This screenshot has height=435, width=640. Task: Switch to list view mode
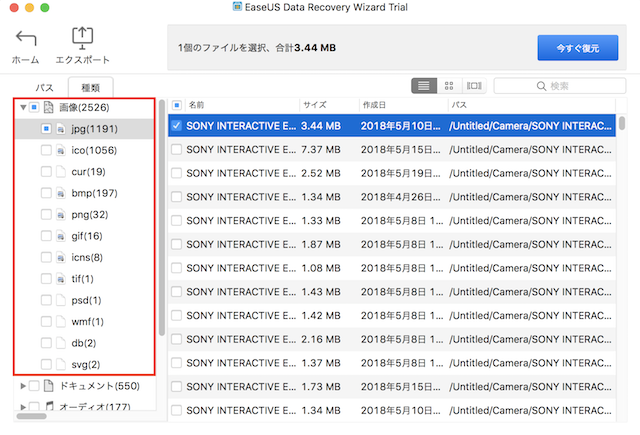424,86
